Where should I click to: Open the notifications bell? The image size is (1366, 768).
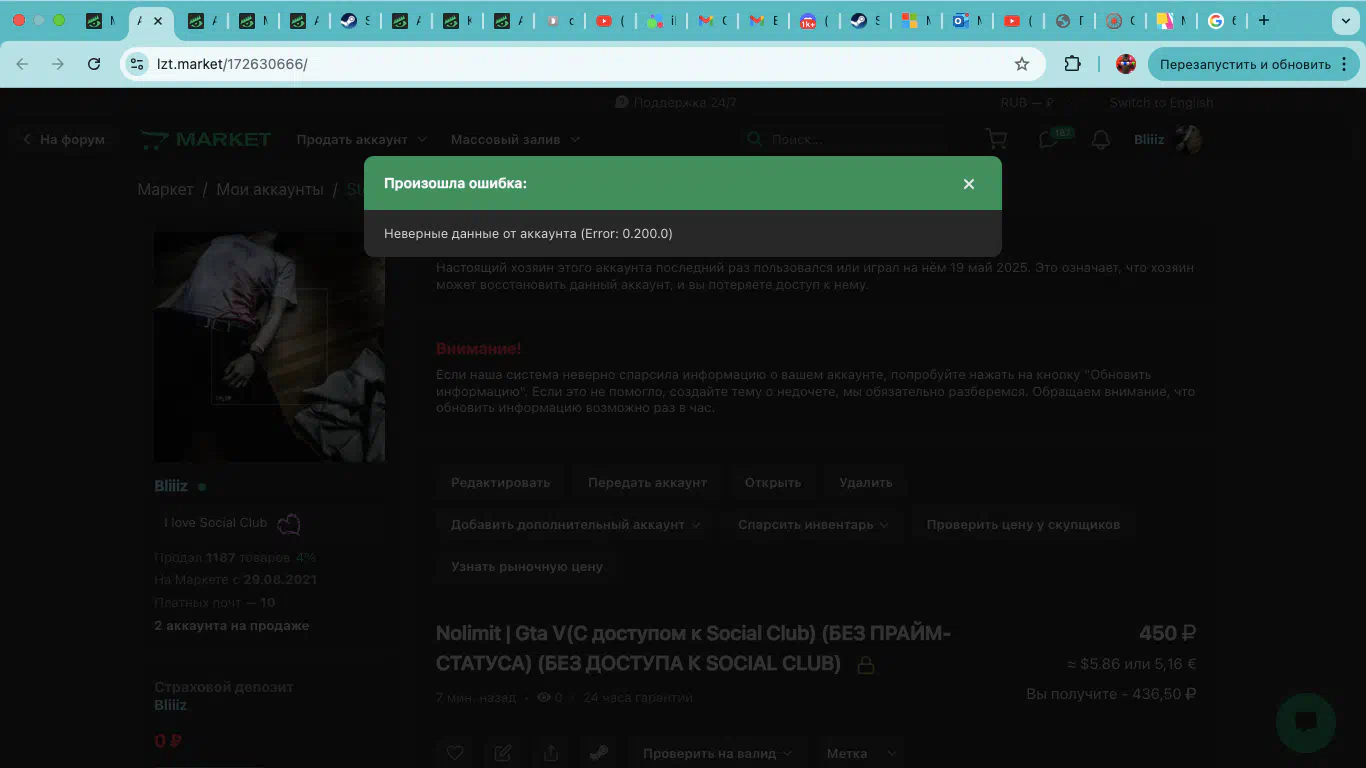pos(1101,139)
